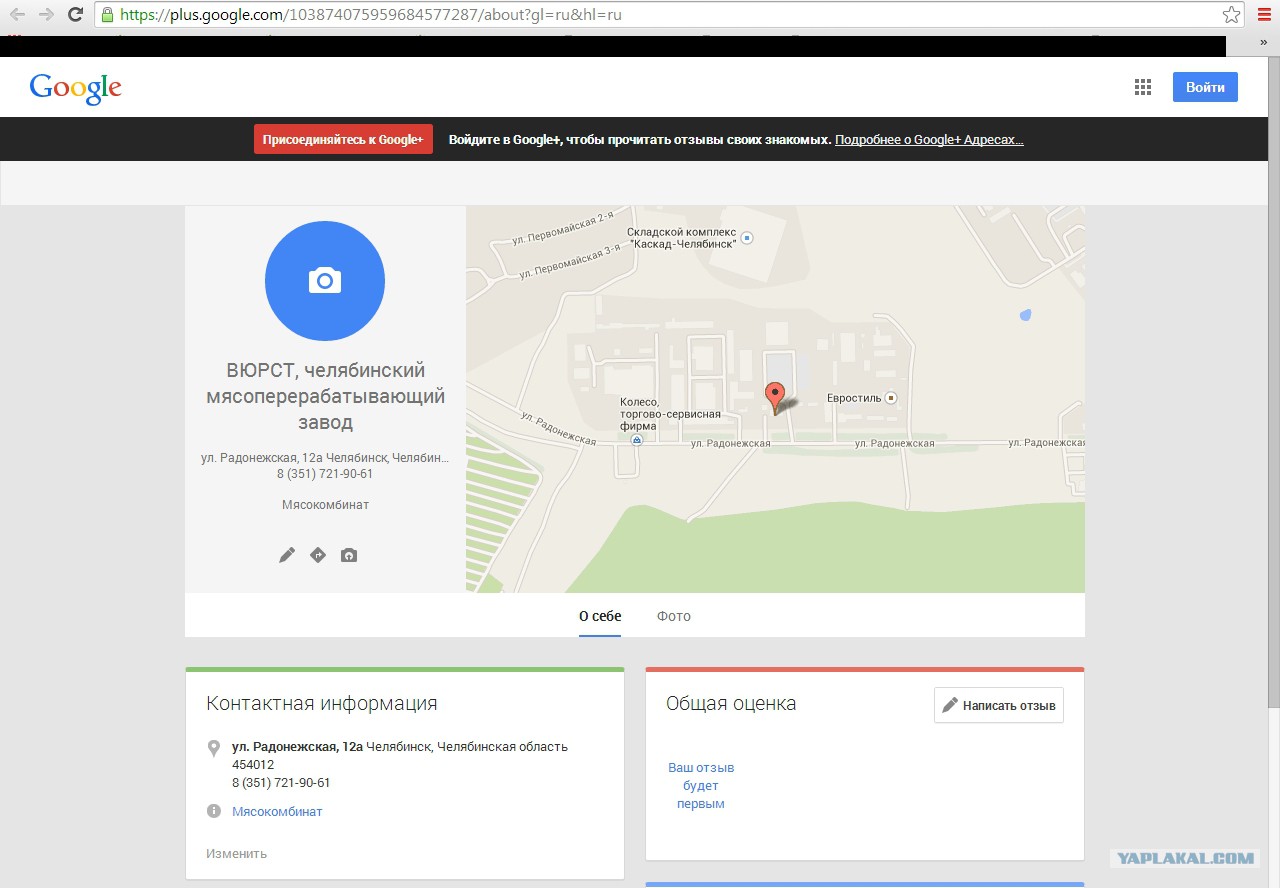Click the Изменить link
The image size is (1280, 888).
[x=236, y=854]
